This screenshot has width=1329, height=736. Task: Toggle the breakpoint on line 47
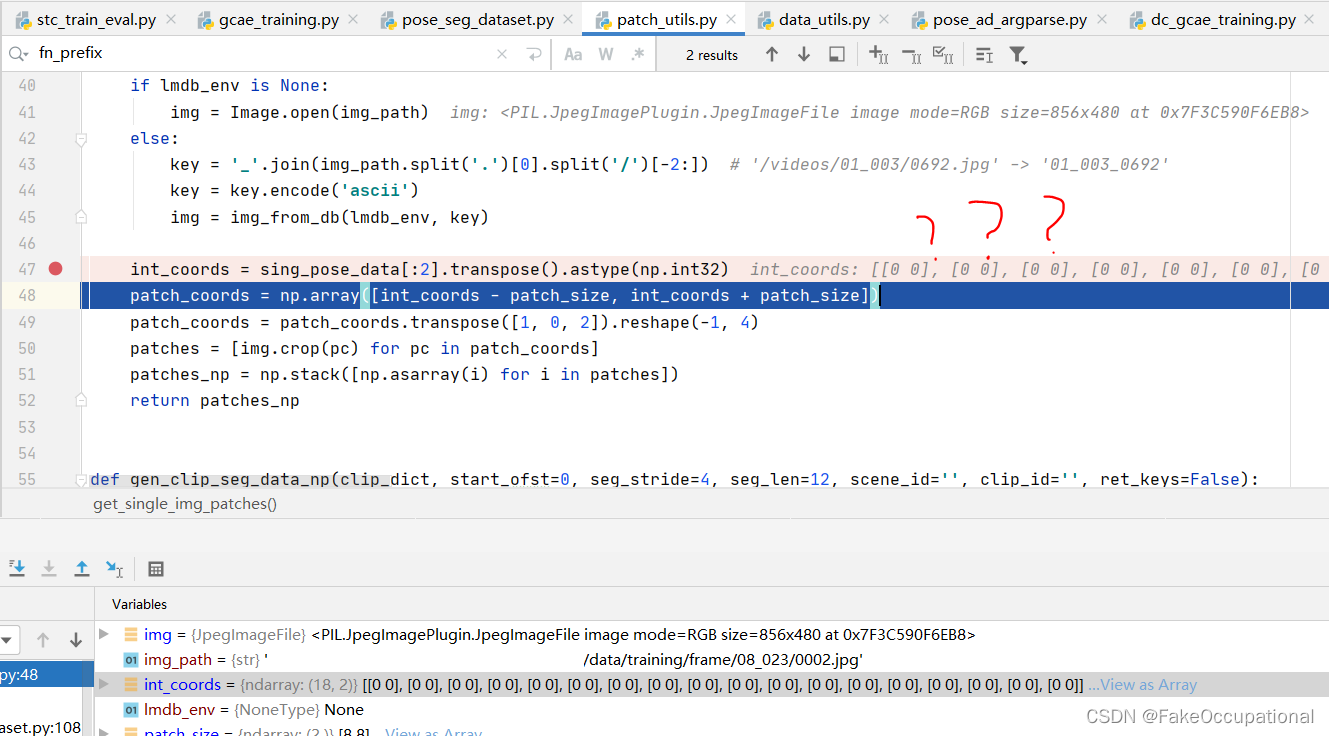tap(56, 269)
